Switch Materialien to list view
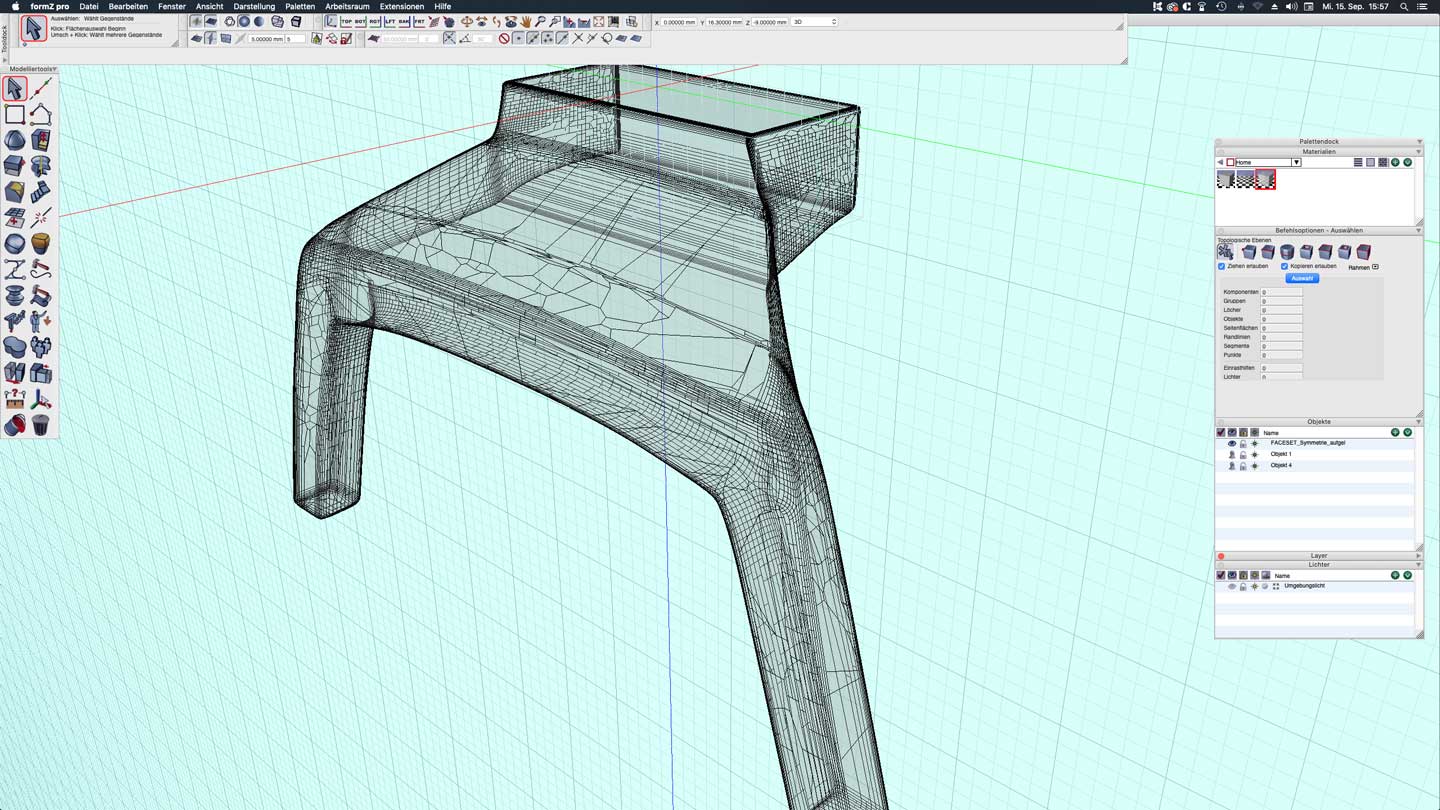 point(1358,162)
